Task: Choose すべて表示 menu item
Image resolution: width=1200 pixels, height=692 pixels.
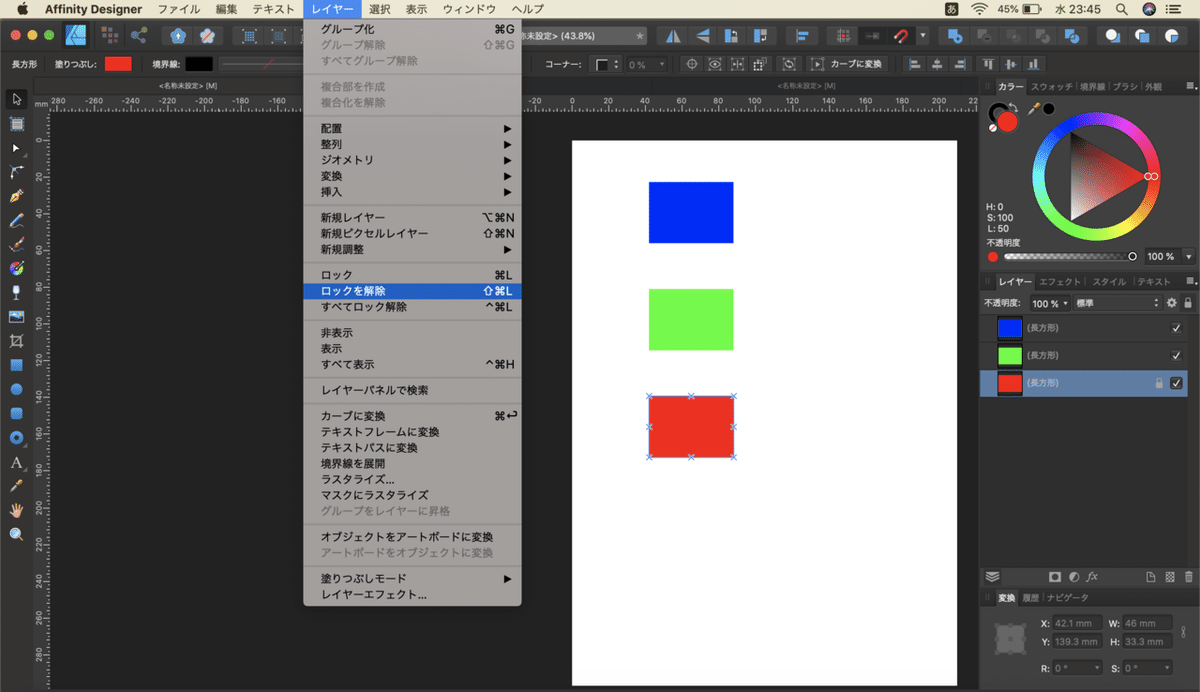Action: [412, 364]
